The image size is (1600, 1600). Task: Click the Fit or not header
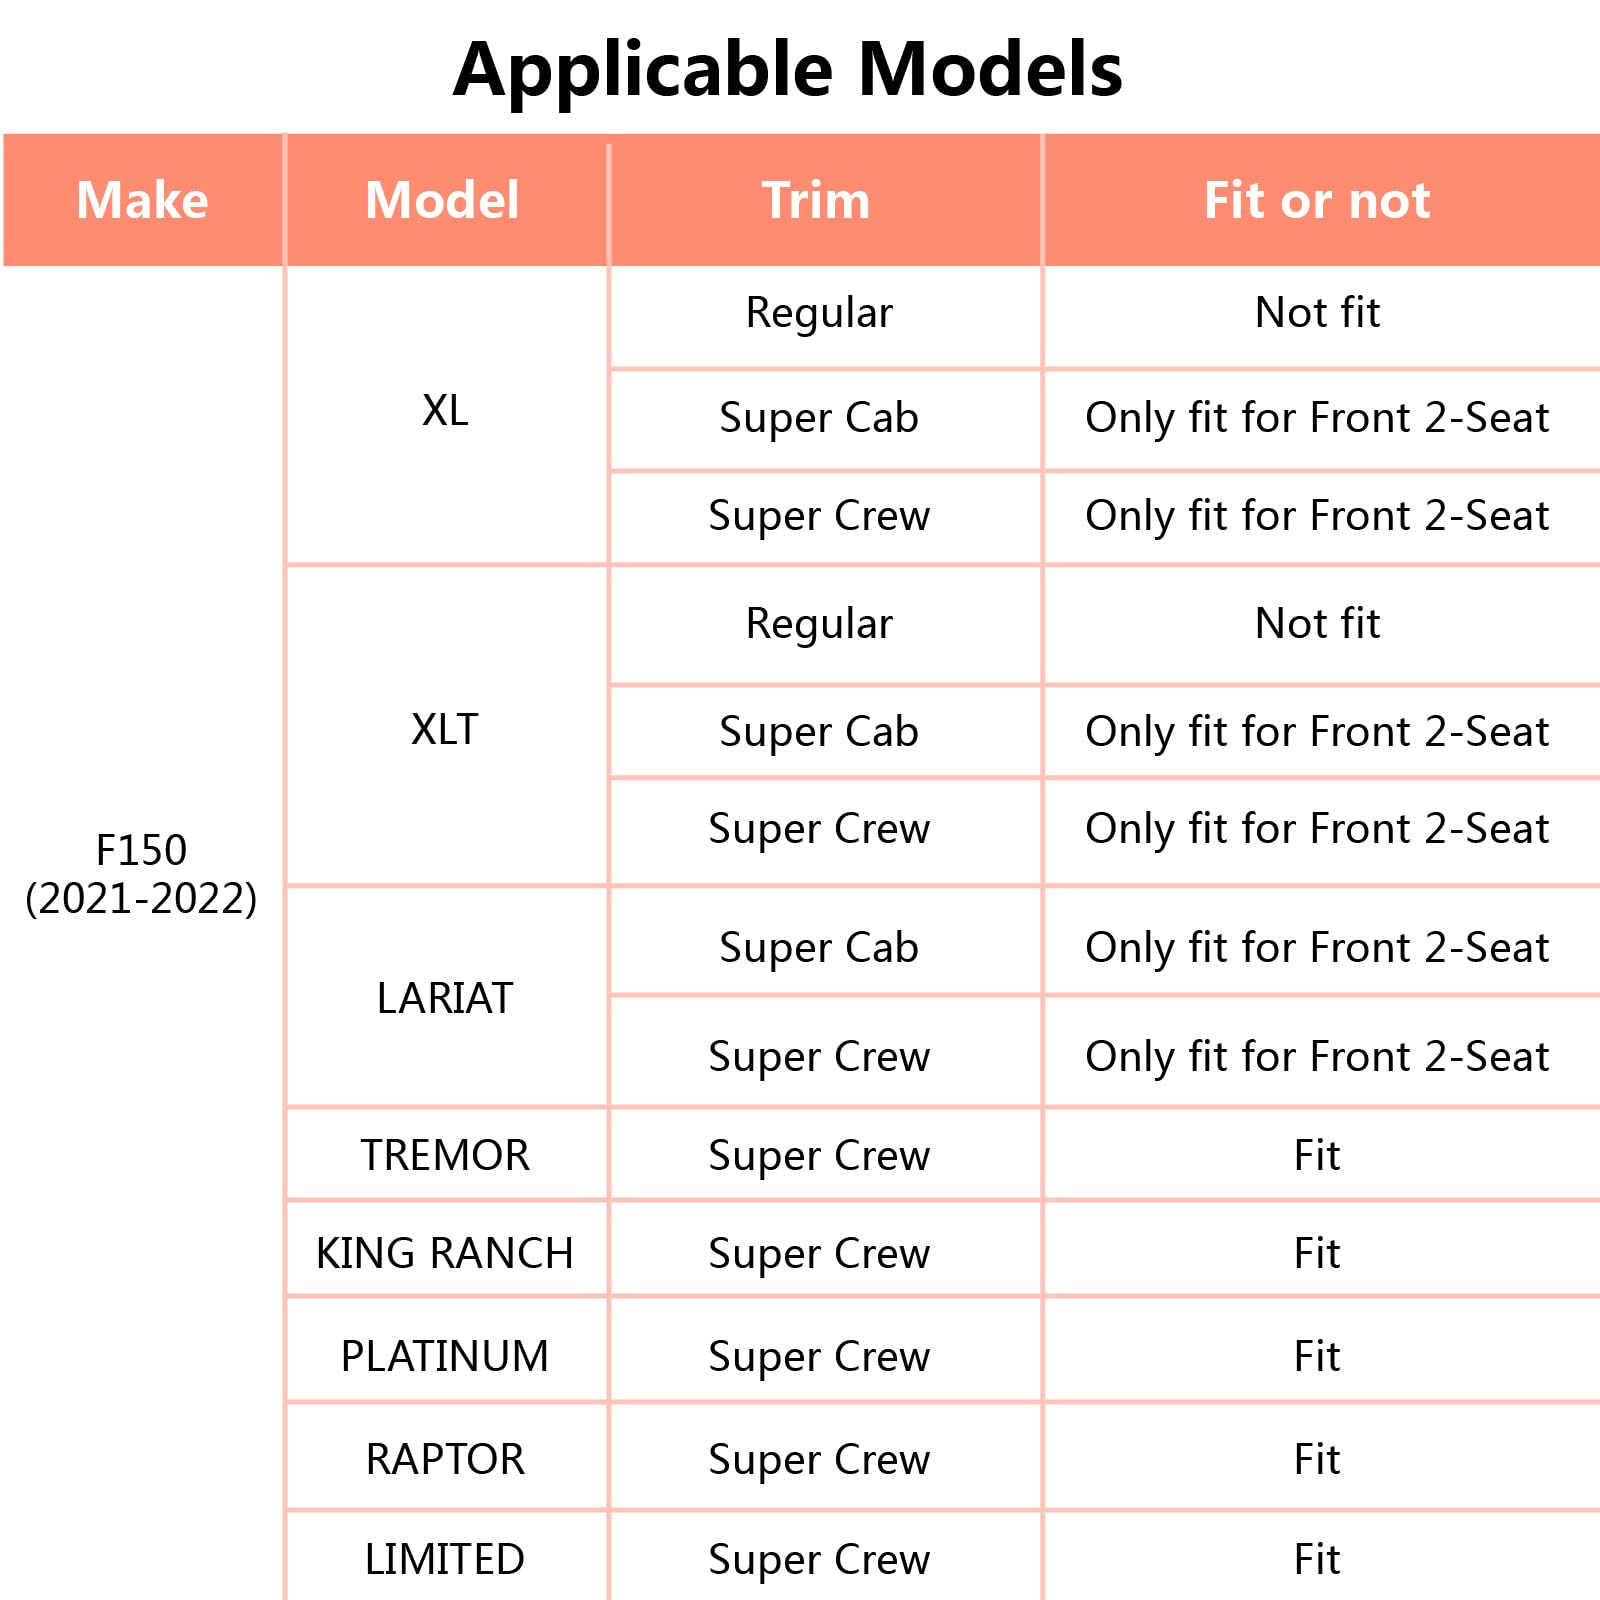[1318, 200]
